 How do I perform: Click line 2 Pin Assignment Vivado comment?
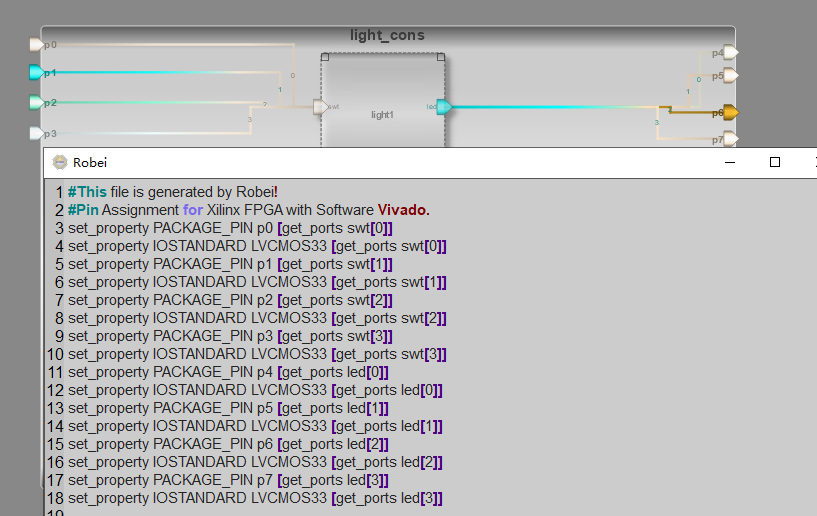point(249,210)
